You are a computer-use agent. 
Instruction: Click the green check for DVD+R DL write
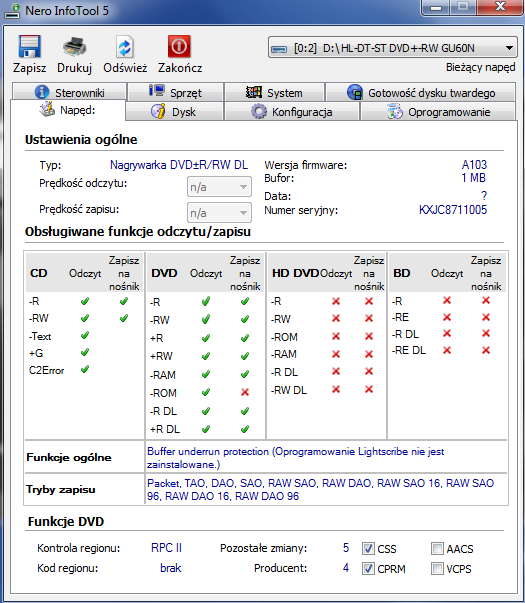click(x=245, y=429)
